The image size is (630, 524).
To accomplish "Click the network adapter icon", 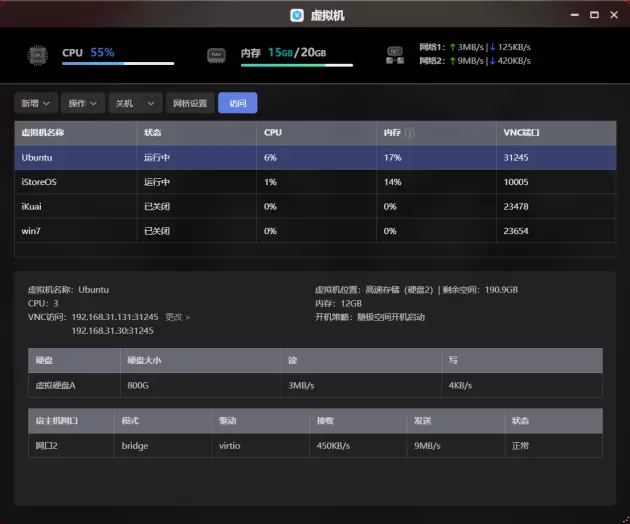I will 395,55.
